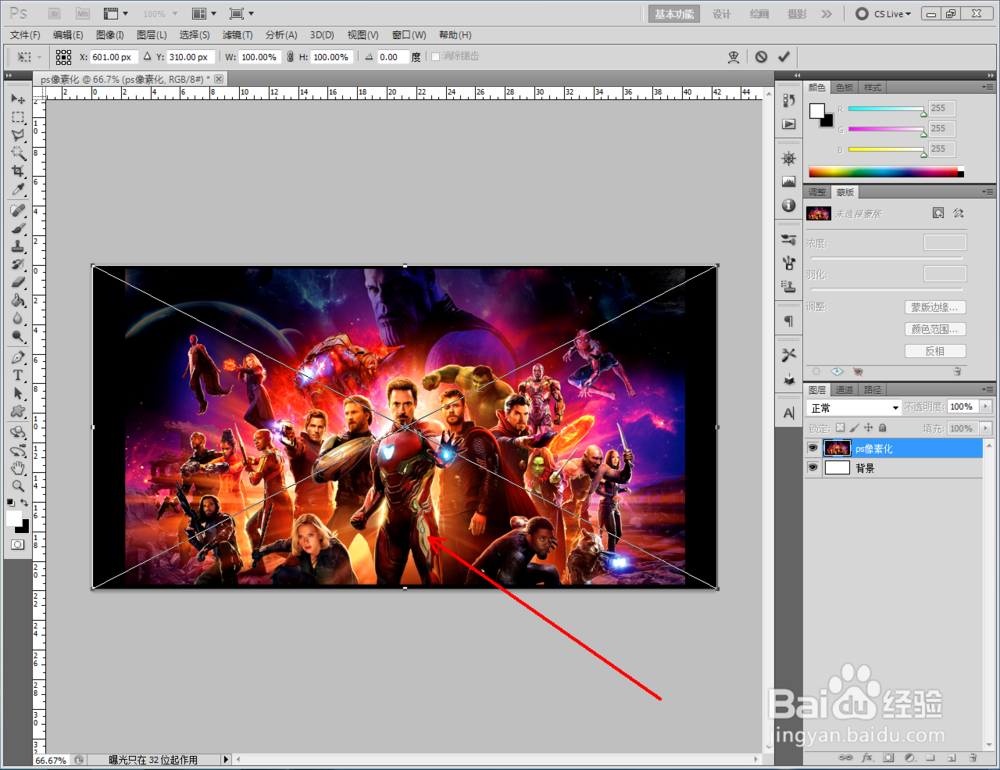The image size is (1000, 770).
Task: Switch to the 通道 tab
Action: 844,390
